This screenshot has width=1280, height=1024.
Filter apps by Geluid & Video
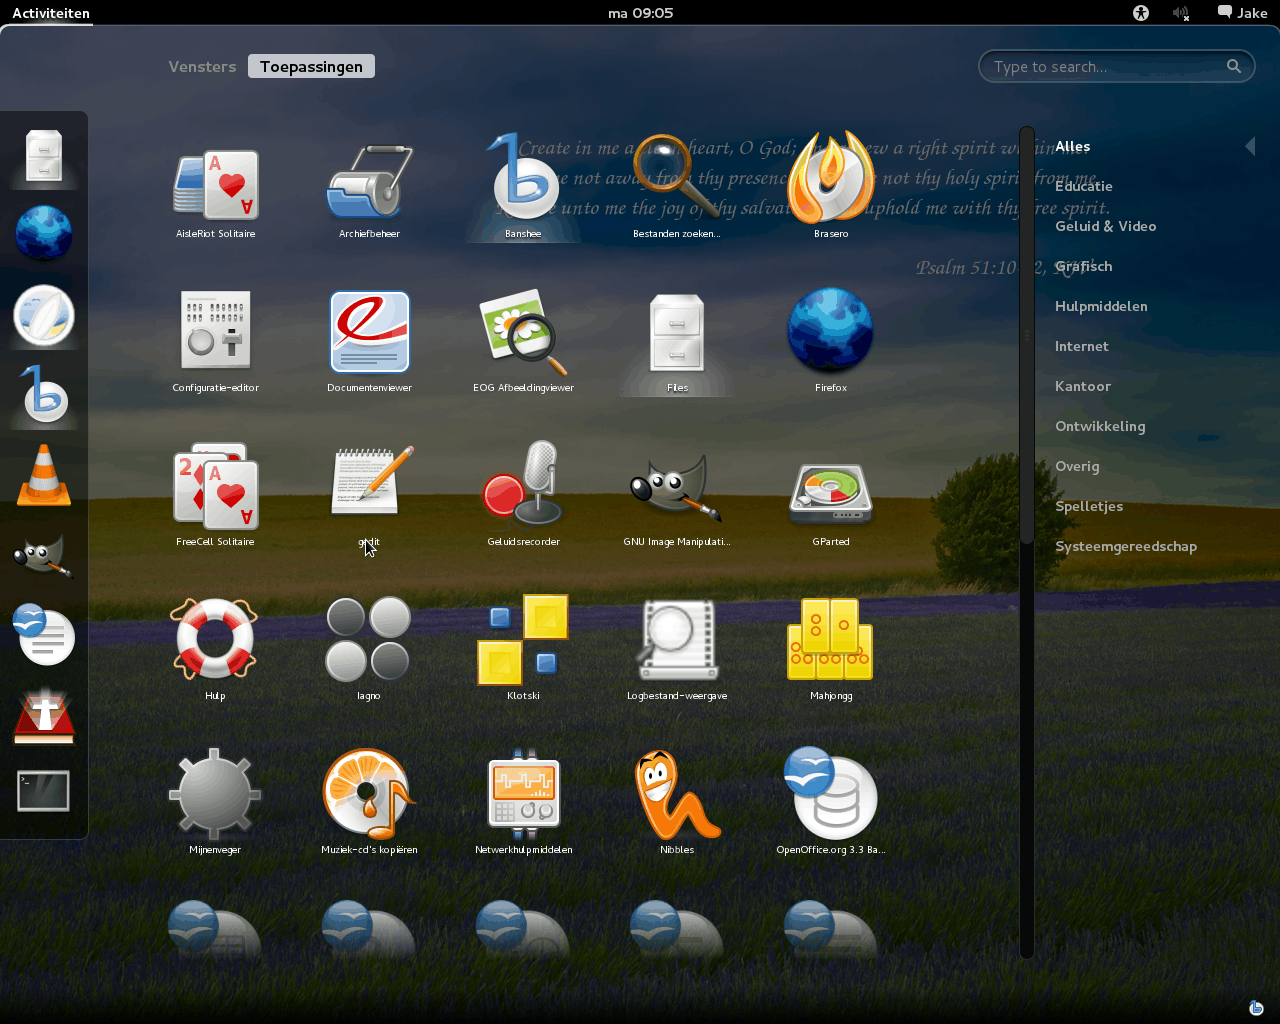click(x=1106, y=226)
